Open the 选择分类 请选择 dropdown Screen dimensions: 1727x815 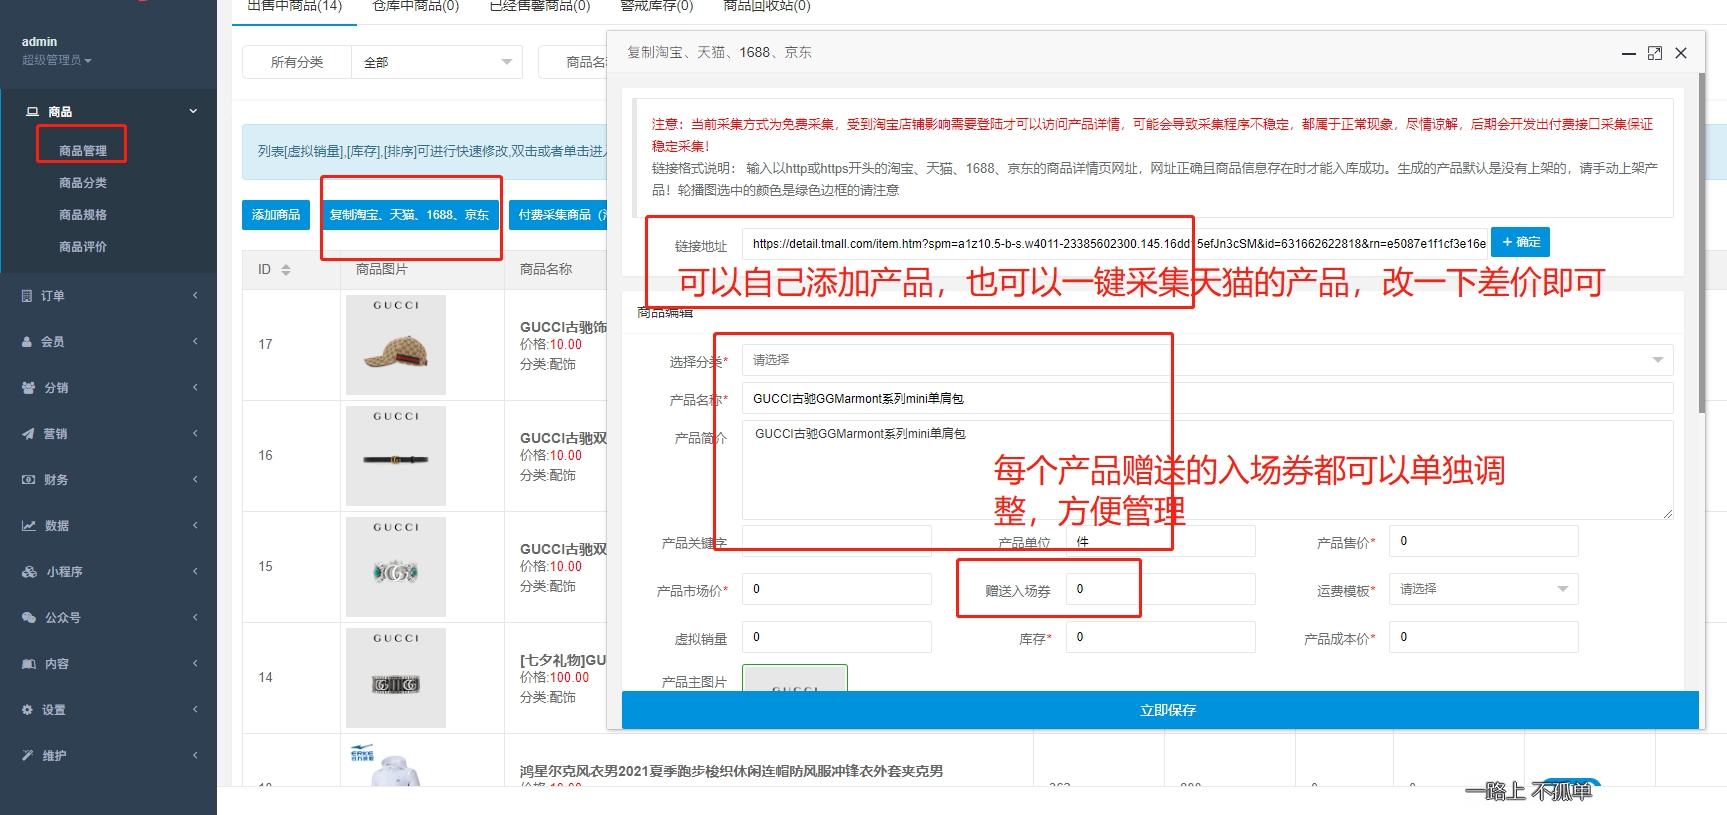point(1207,360)
